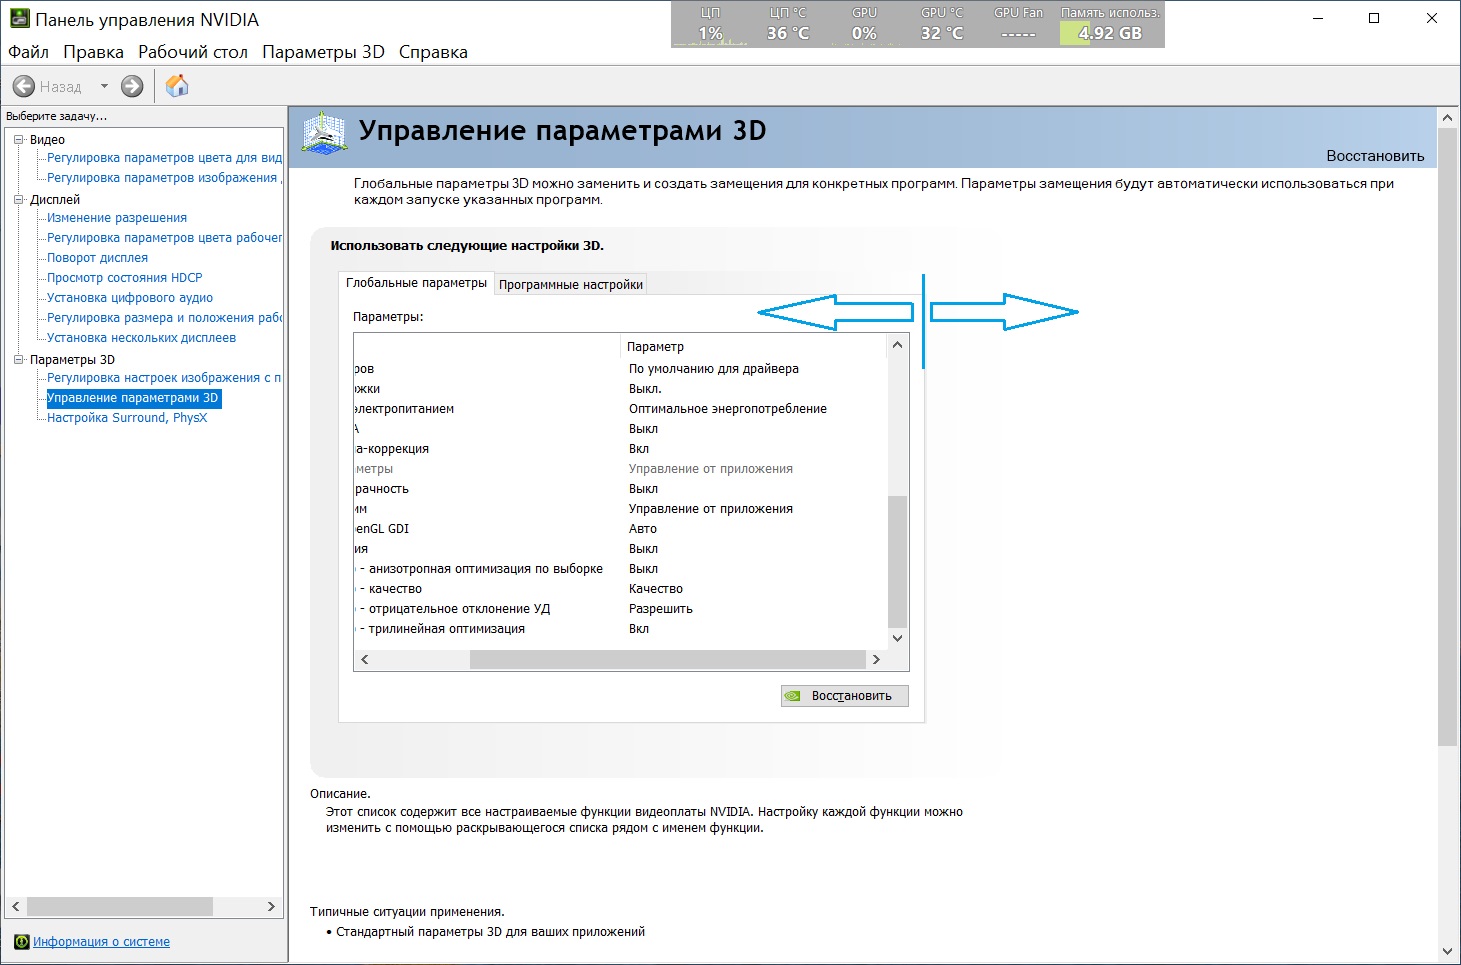The width and height of the screenshot is (1461, 965).
Task: Click the task tree scroll-right arrow
Action: (x=271, y=906)
